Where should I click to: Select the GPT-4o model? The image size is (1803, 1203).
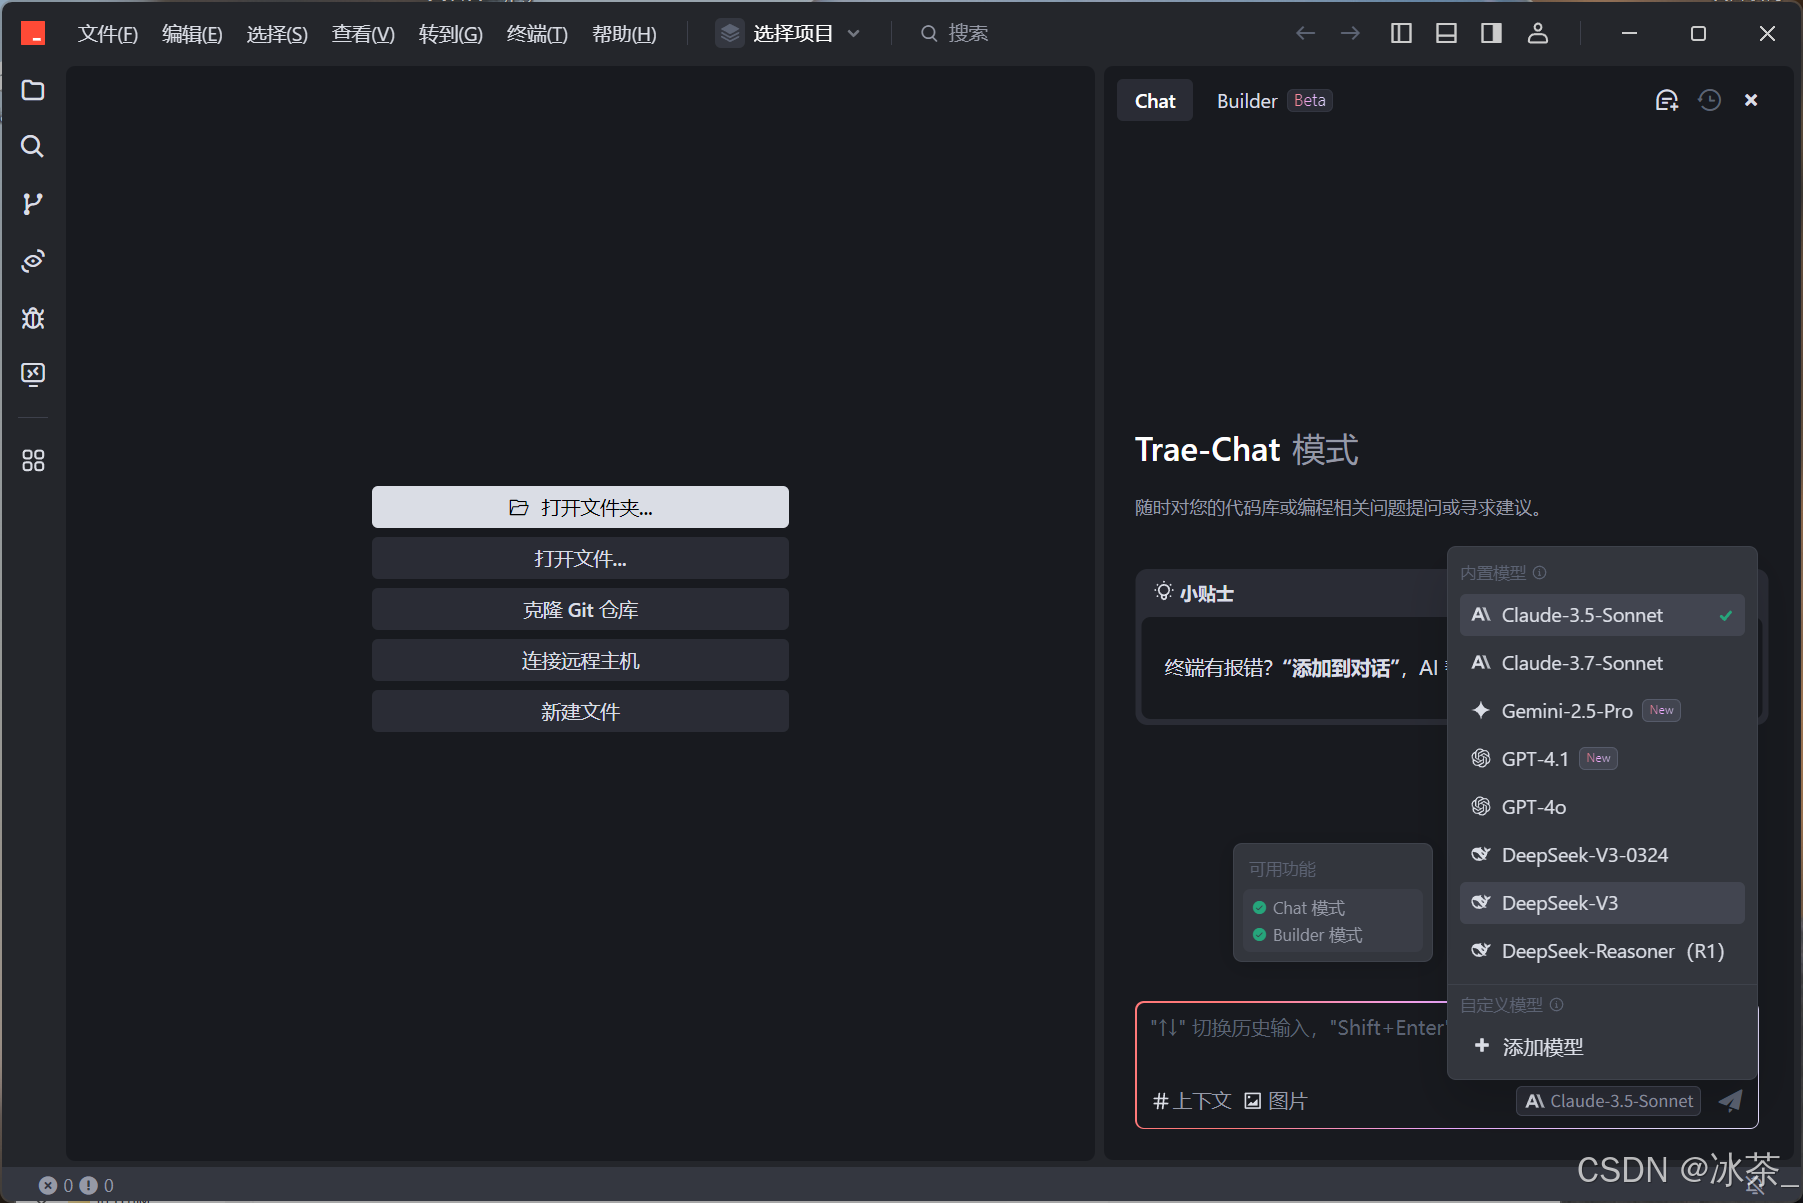(x=1602, y=807)
